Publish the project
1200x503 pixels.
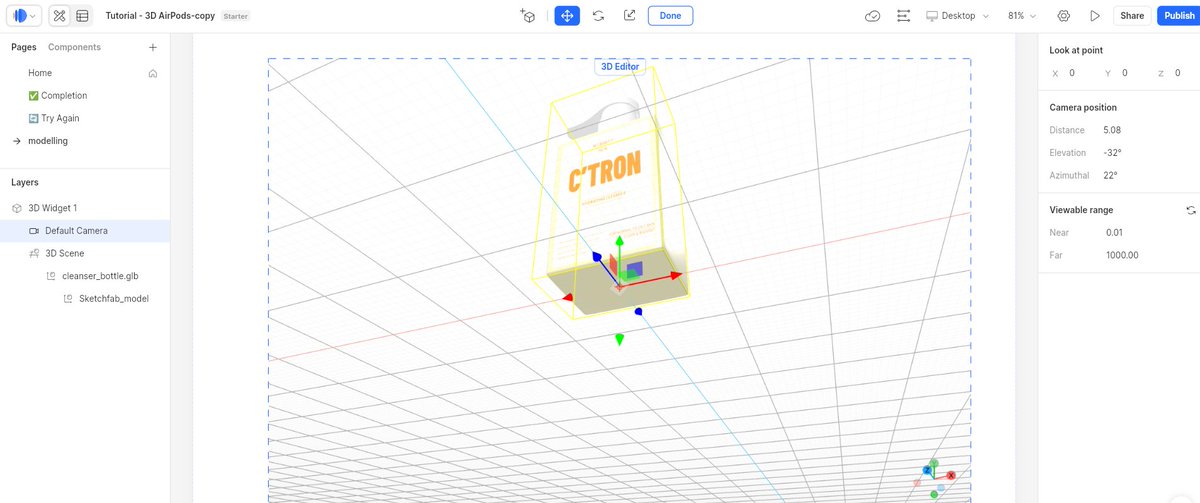(x=1178, y=16)
